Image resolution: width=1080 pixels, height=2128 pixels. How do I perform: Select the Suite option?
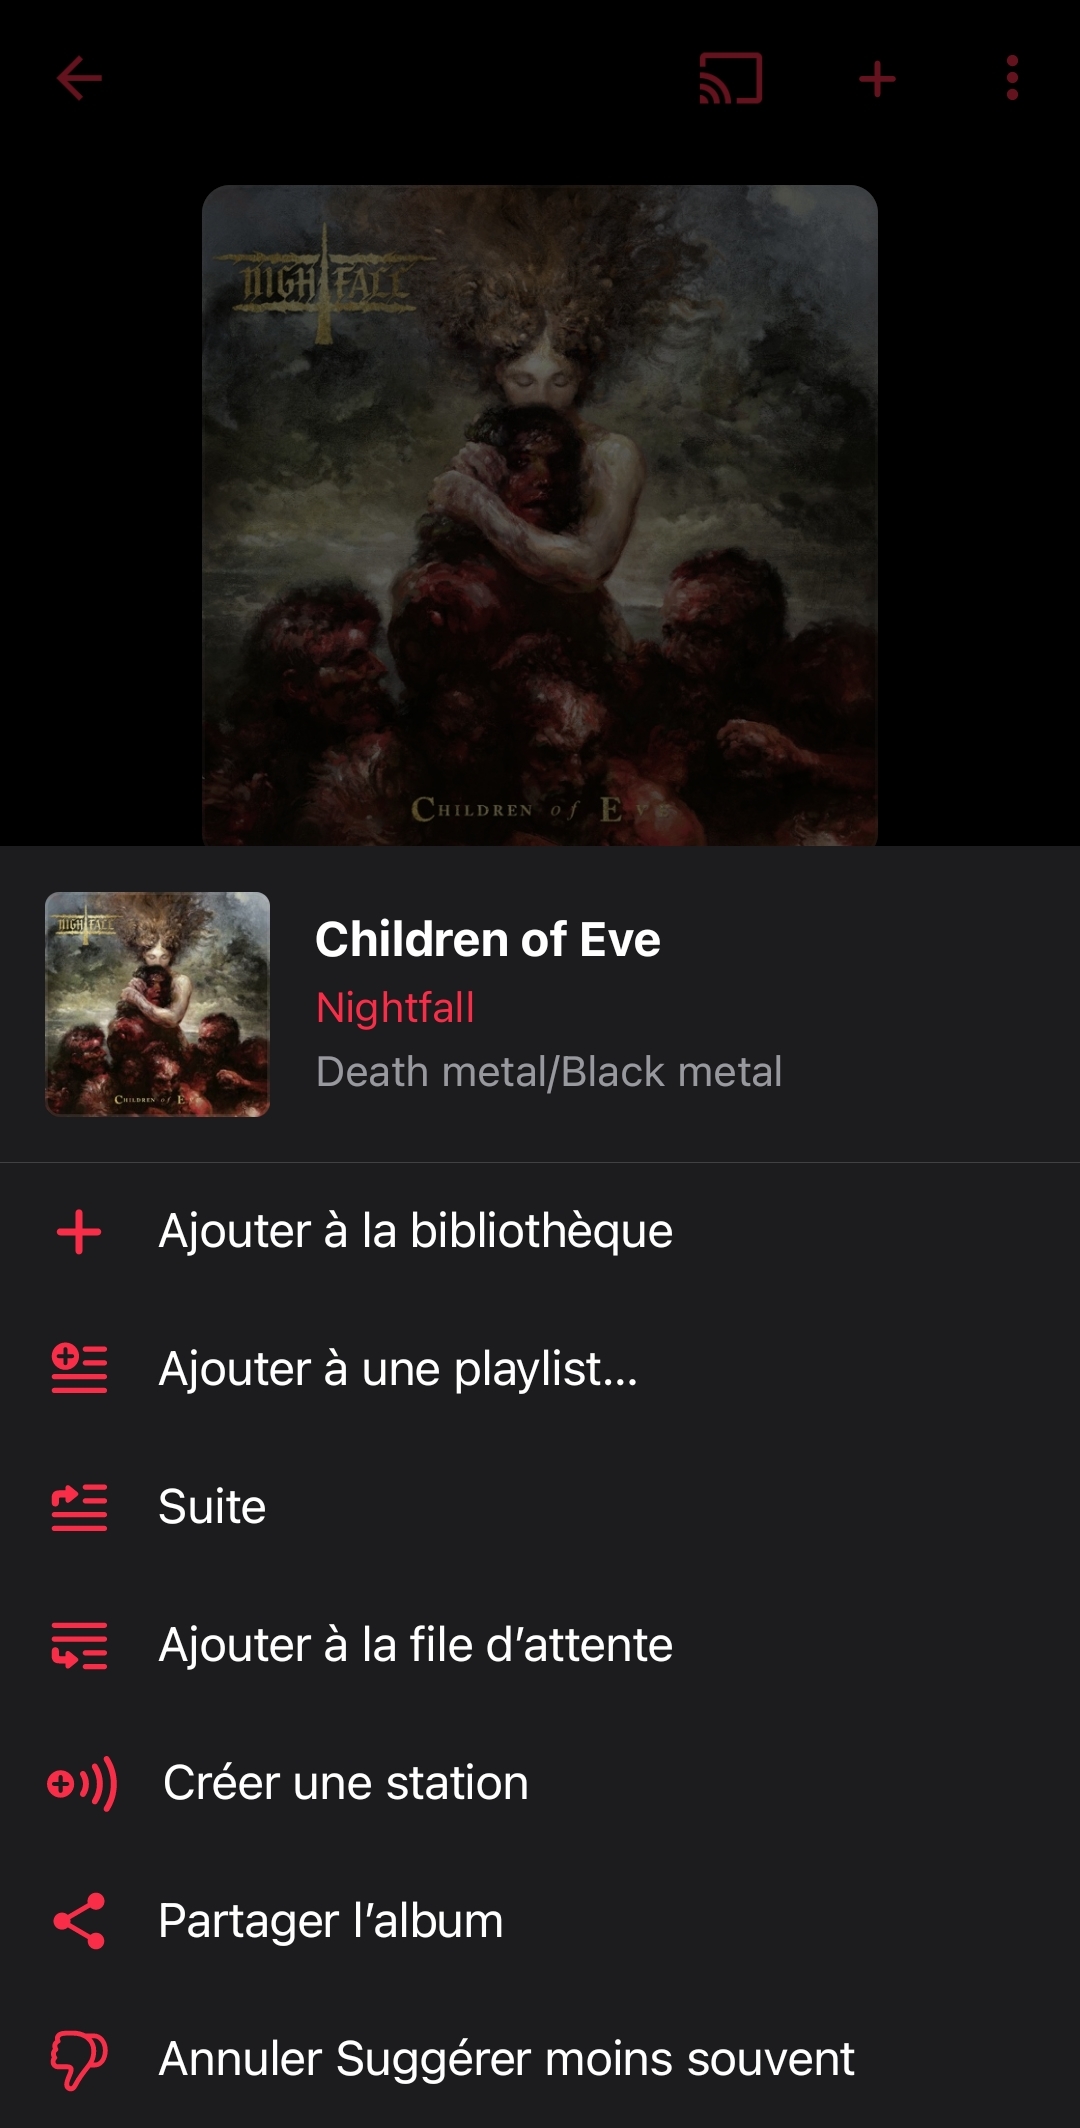[212, 1507]
